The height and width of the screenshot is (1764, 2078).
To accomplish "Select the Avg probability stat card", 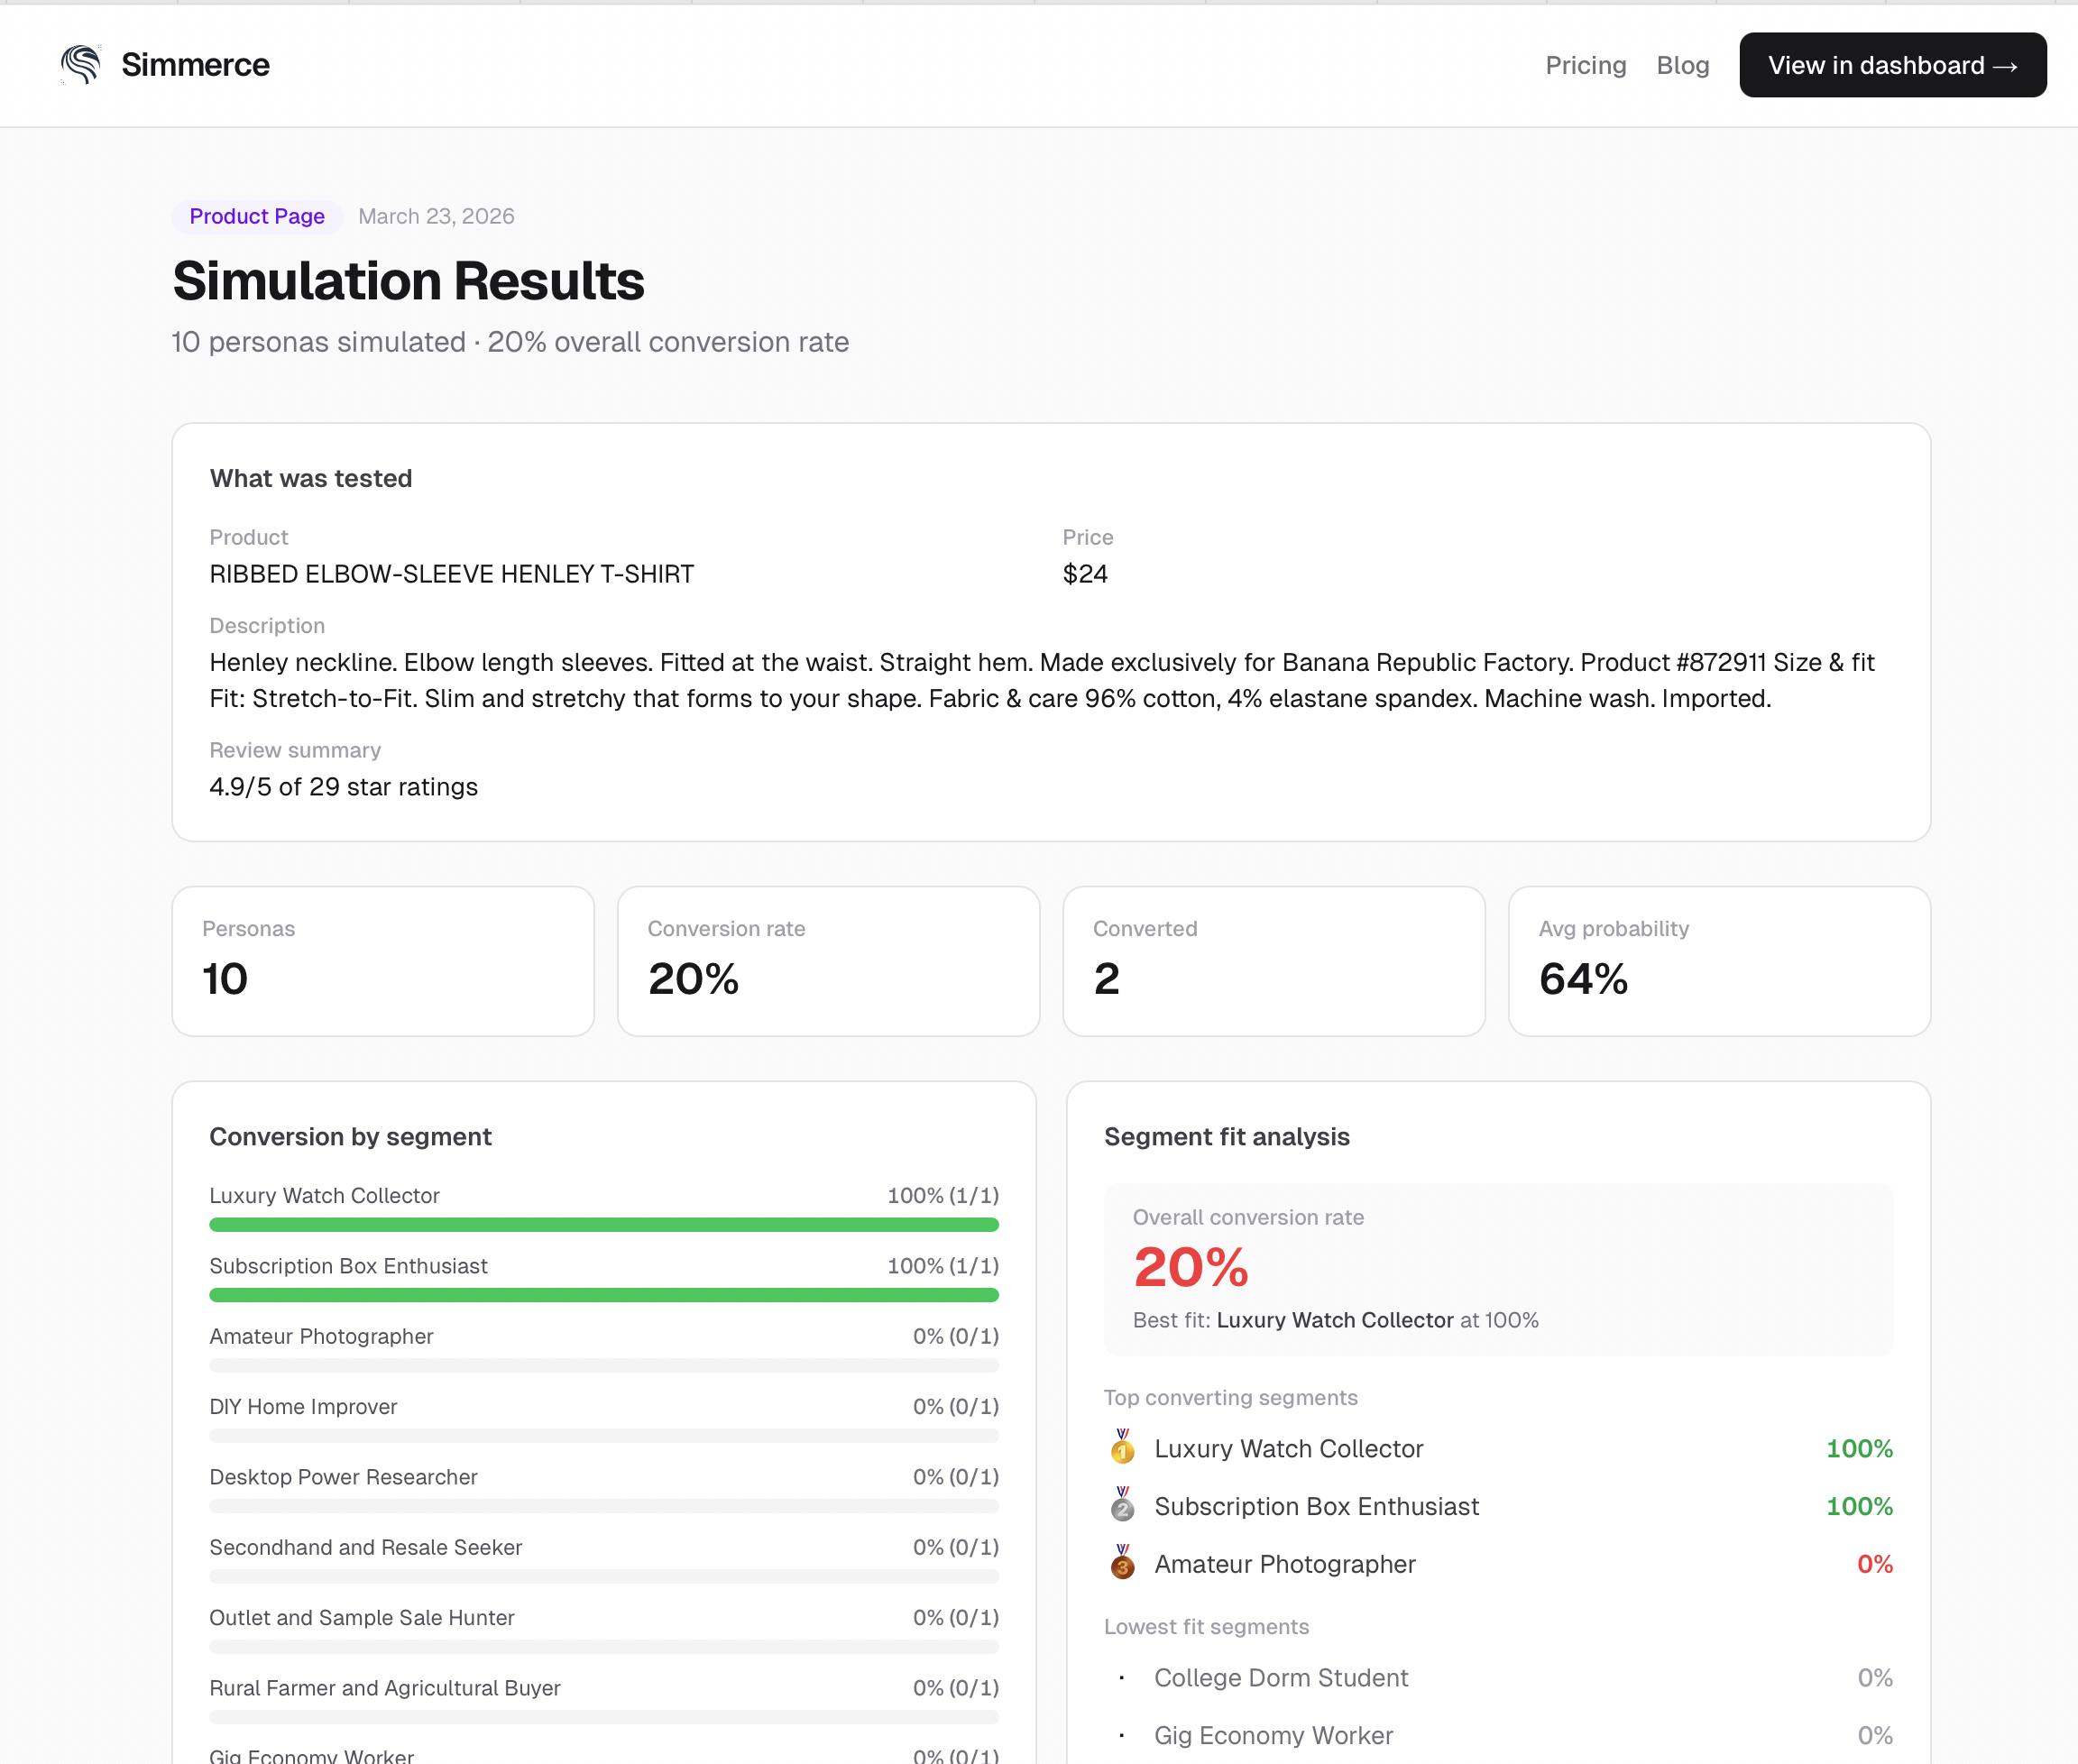I will click(1718, 960).
